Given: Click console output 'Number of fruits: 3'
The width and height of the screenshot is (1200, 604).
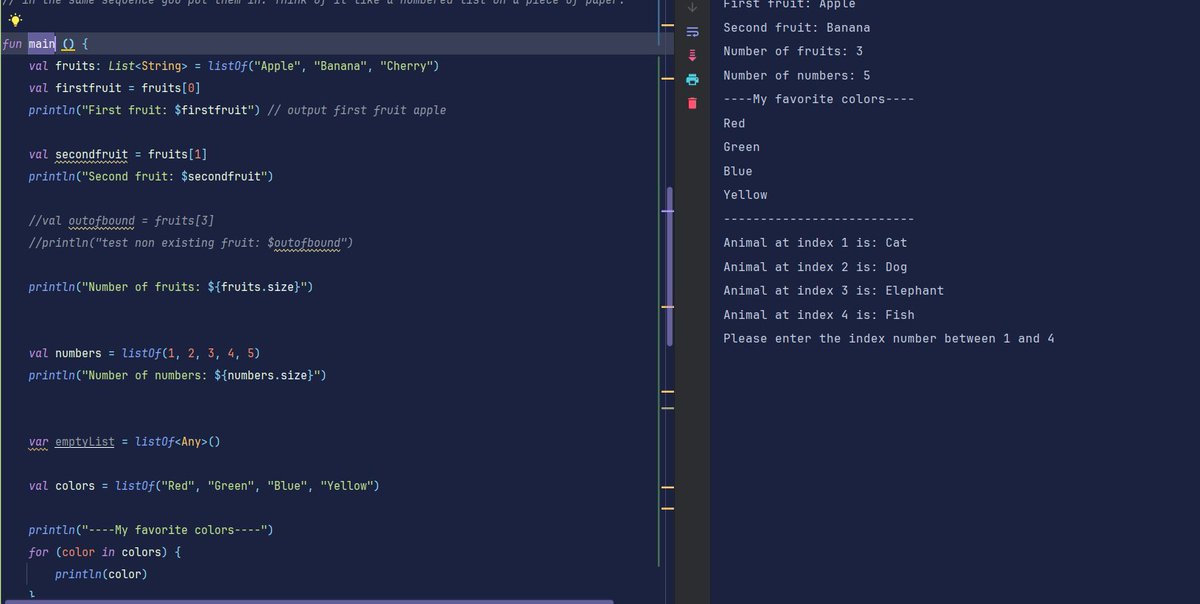Looking at the screenshot, I should pos(793,51).
